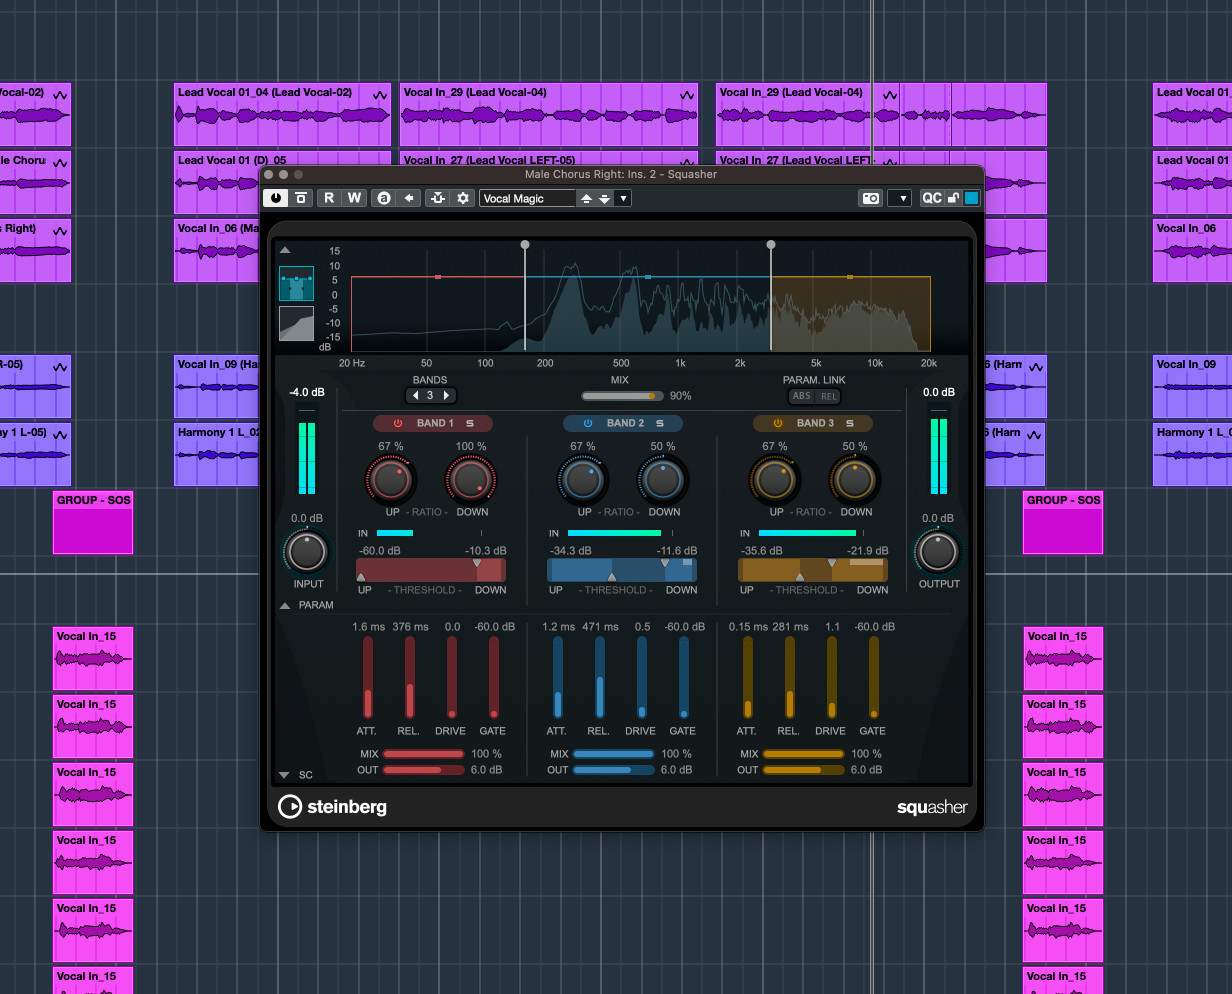Select the Lead Vocal 01_04 audio clip
This screenshot has width=1232, height=994.
pos(283,115)
